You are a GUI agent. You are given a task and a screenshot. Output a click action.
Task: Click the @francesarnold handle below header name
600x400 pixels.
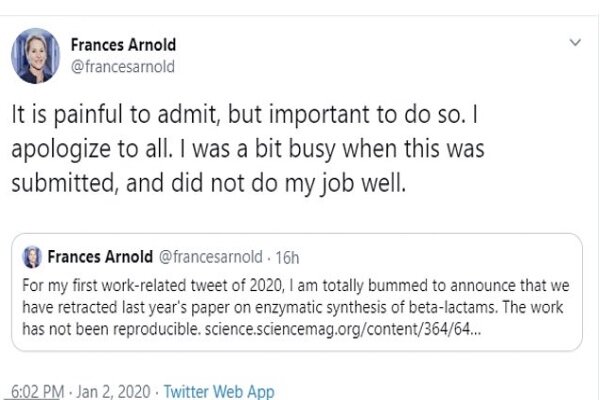pos(123,67)
